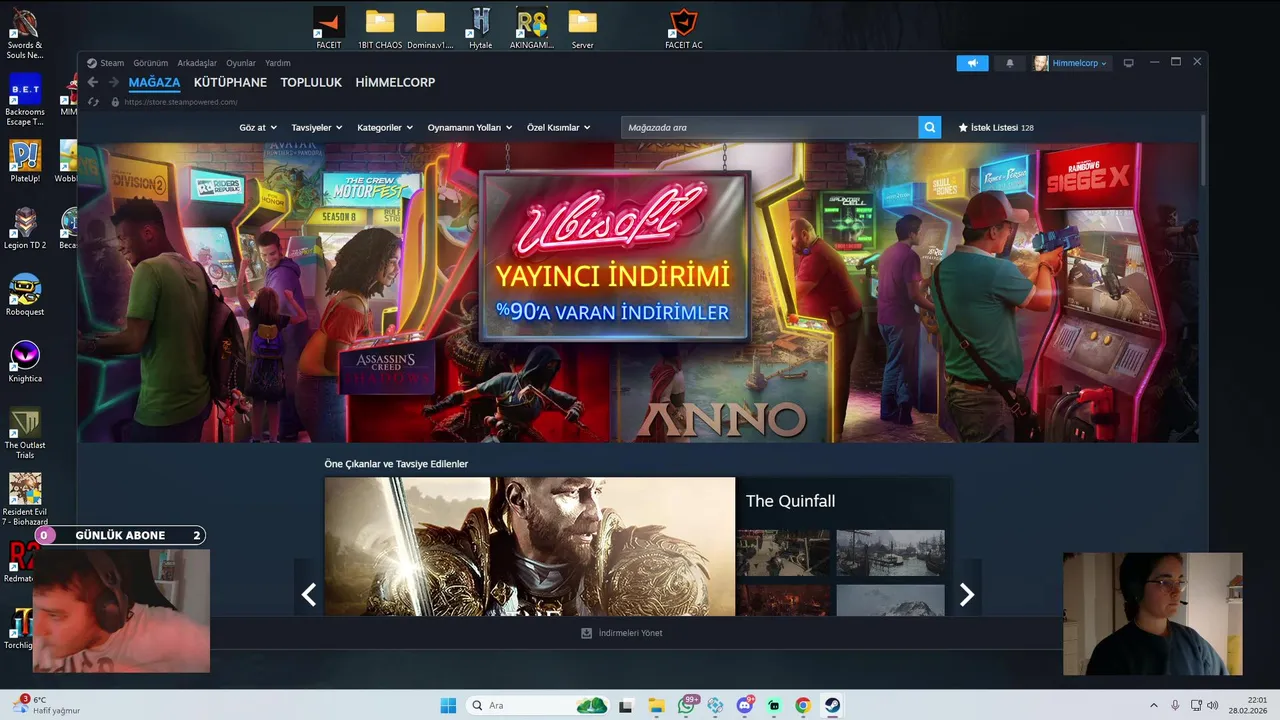Open the Server desktop folder

click(x=582, y=28)
